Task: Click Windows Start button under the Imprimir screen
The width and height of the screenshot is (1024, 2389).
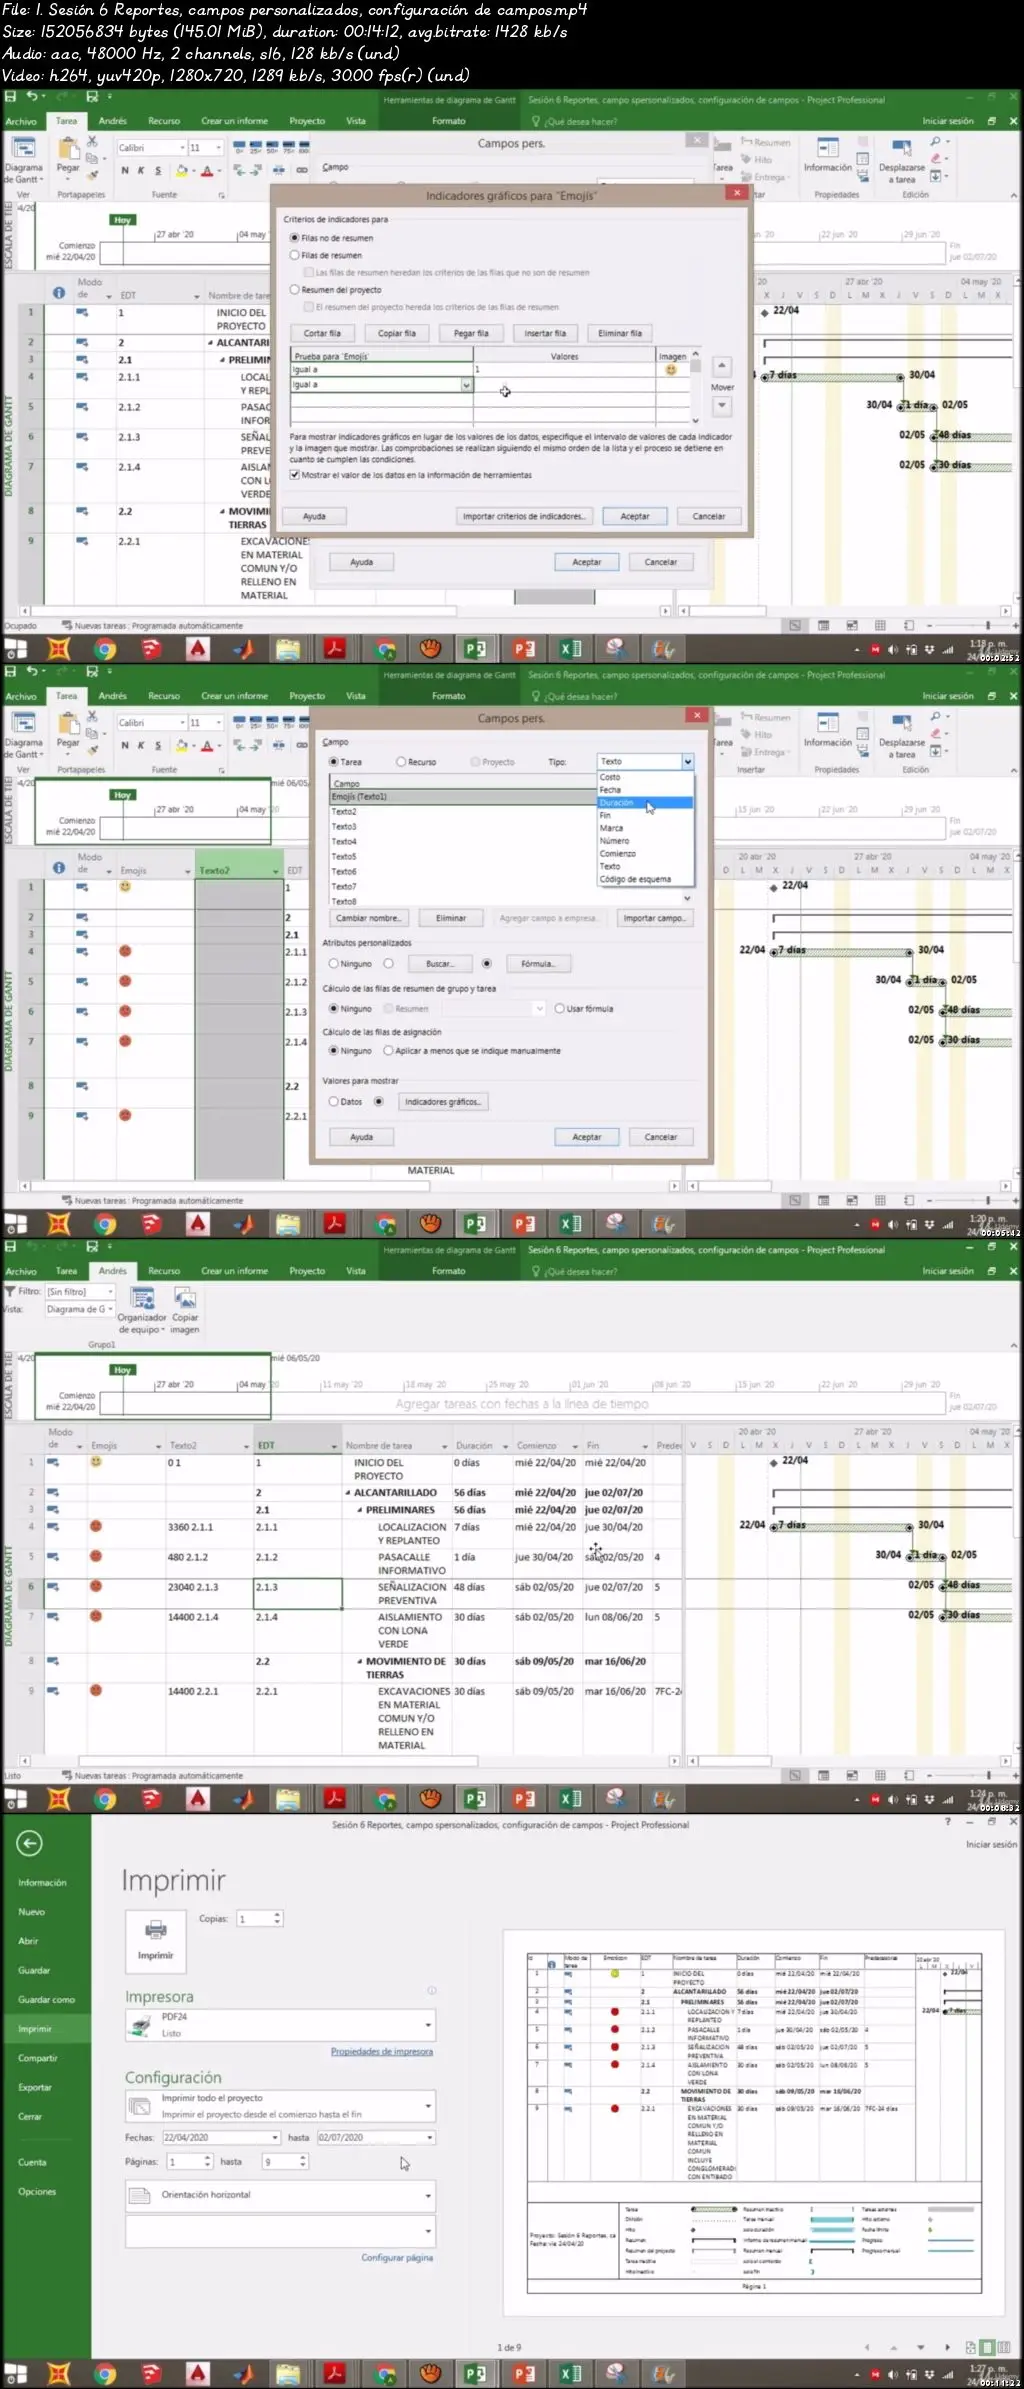Action: coord(15,2374)
